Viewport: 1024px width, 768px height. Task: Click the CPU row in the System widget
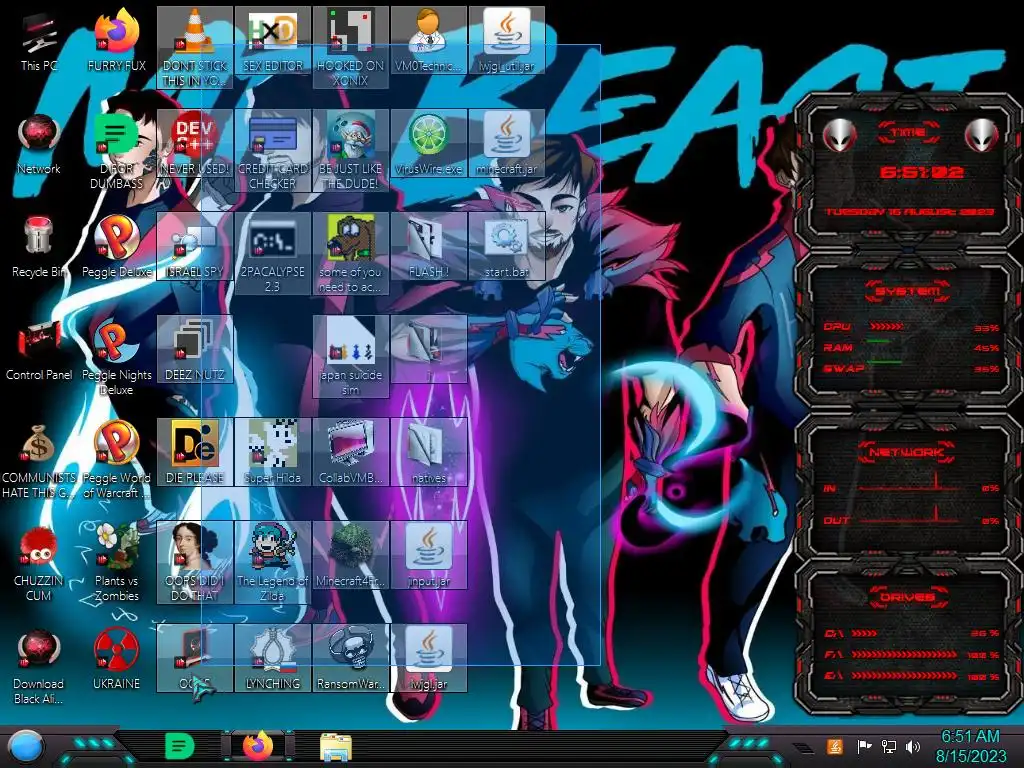click(911, 327)
